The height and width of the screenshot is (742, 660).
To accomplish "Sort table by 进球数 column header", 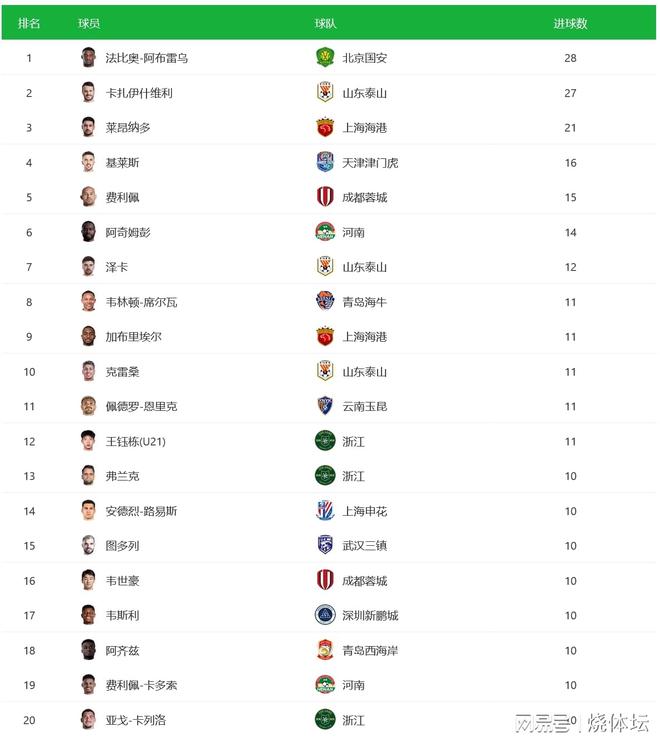I will pyautogui.click(x=570, y=23).
